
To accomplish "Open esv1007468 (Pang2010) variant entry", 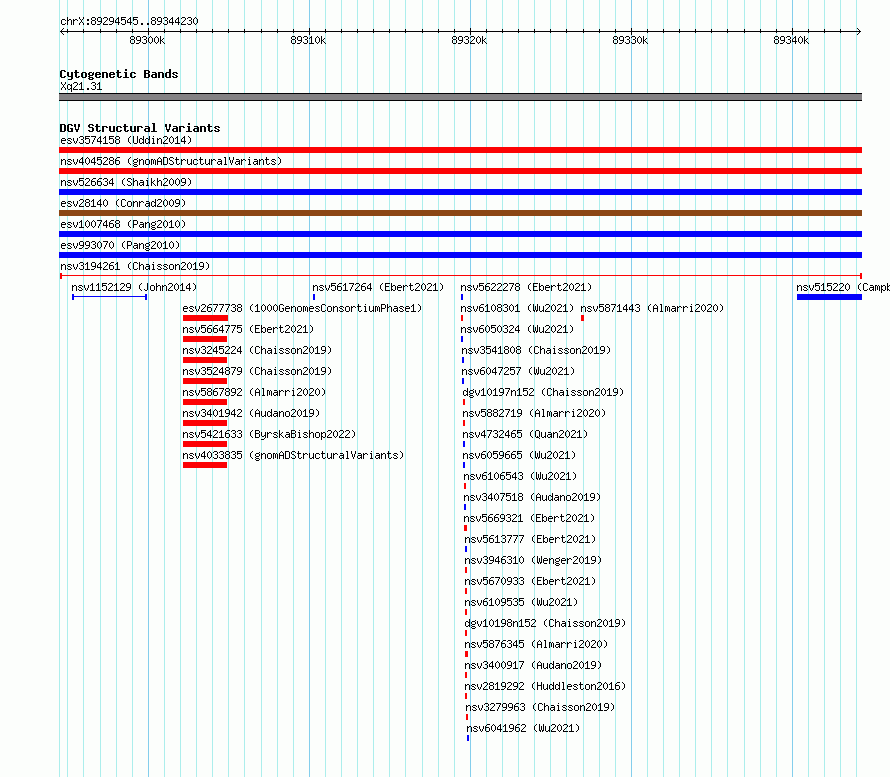I will pyautogui.click(x=123, y=224).
